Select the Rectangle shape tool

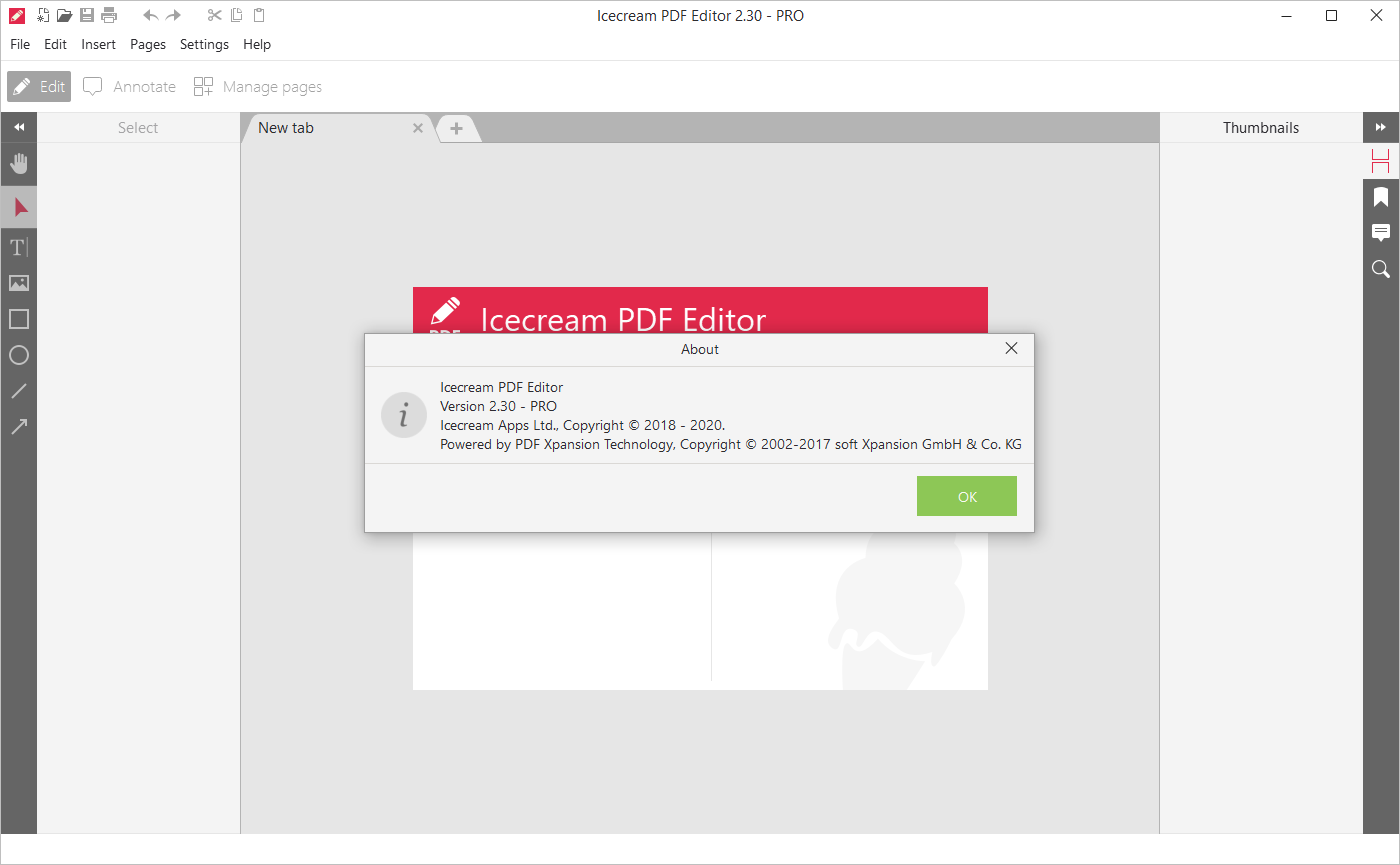19,319
